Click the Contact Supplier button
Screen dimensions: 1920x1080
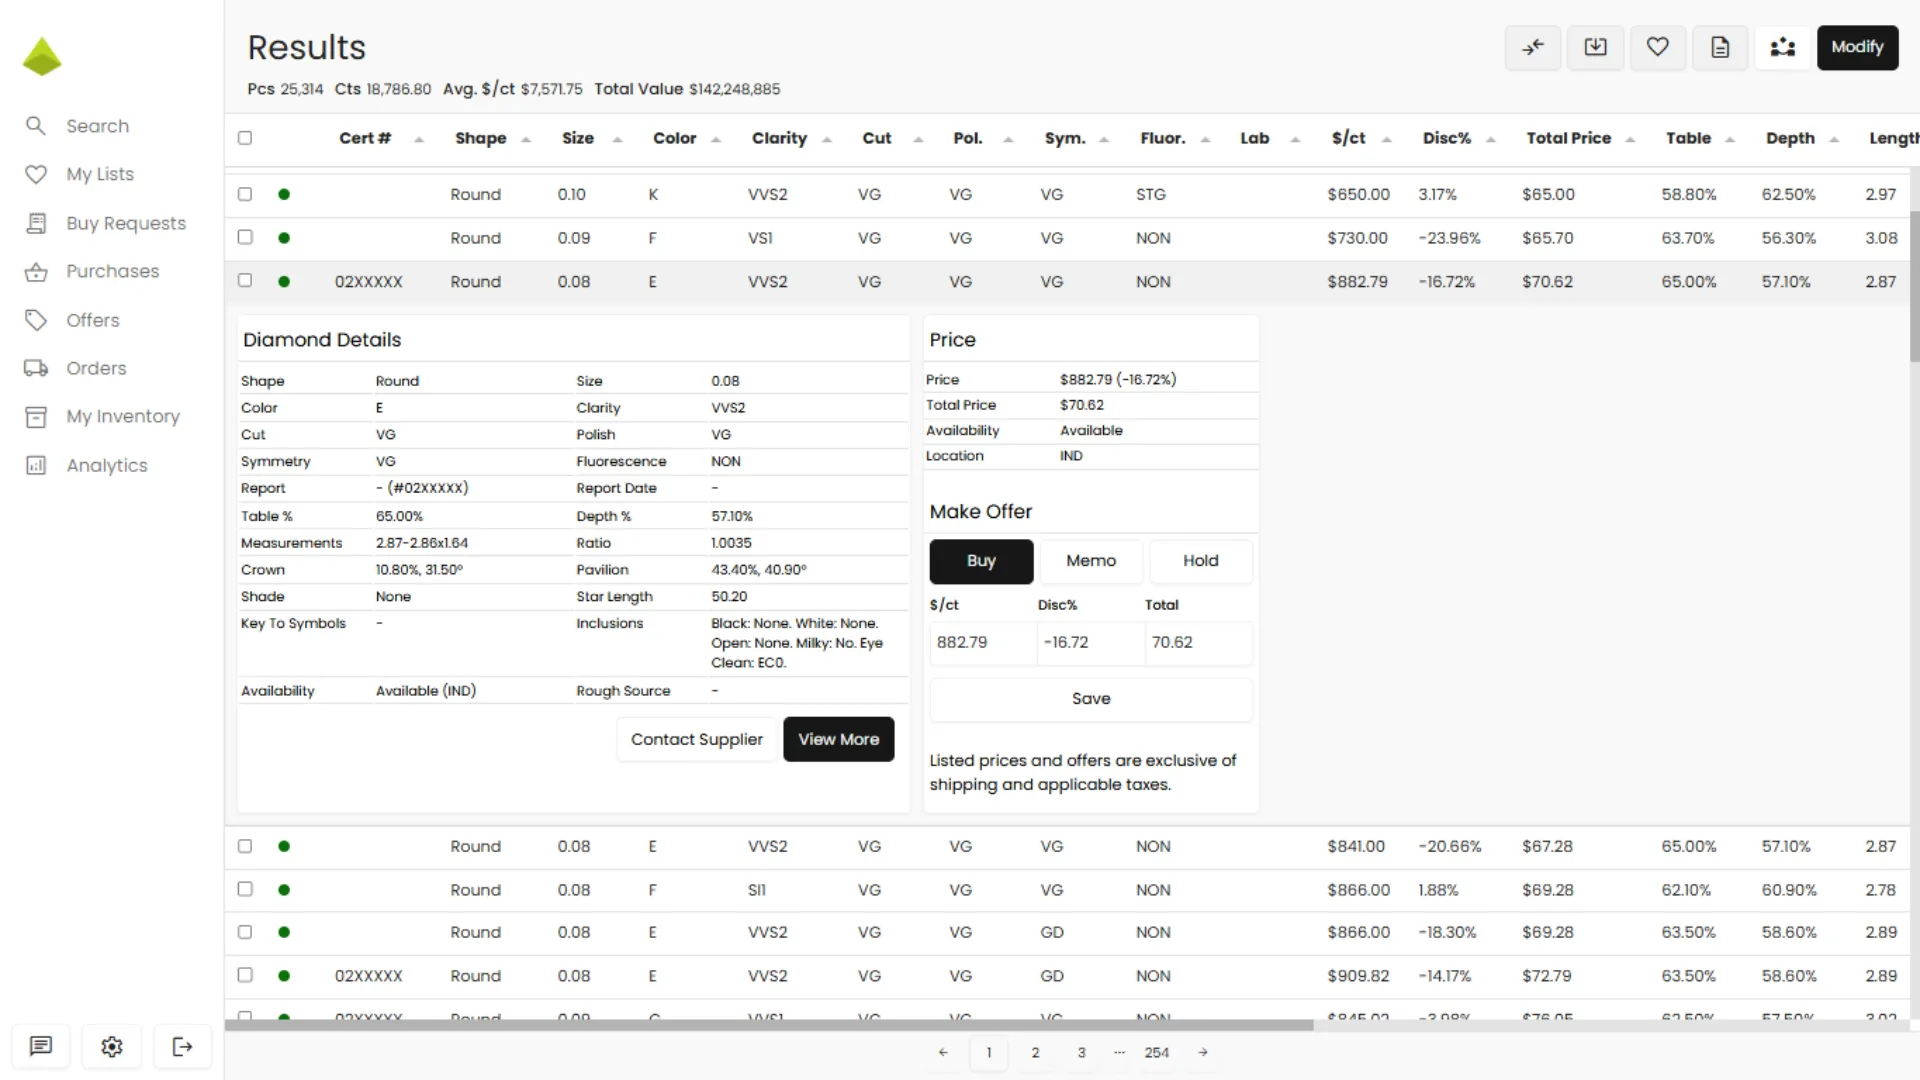(x=696, y=739)
